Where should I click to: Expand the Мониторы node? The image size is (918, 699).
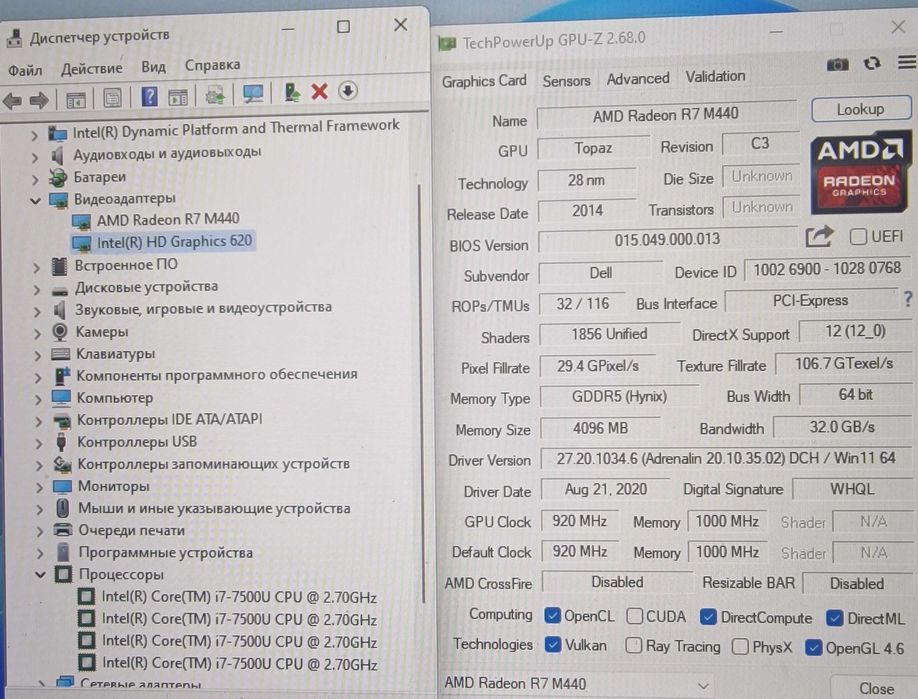(39, 488)
